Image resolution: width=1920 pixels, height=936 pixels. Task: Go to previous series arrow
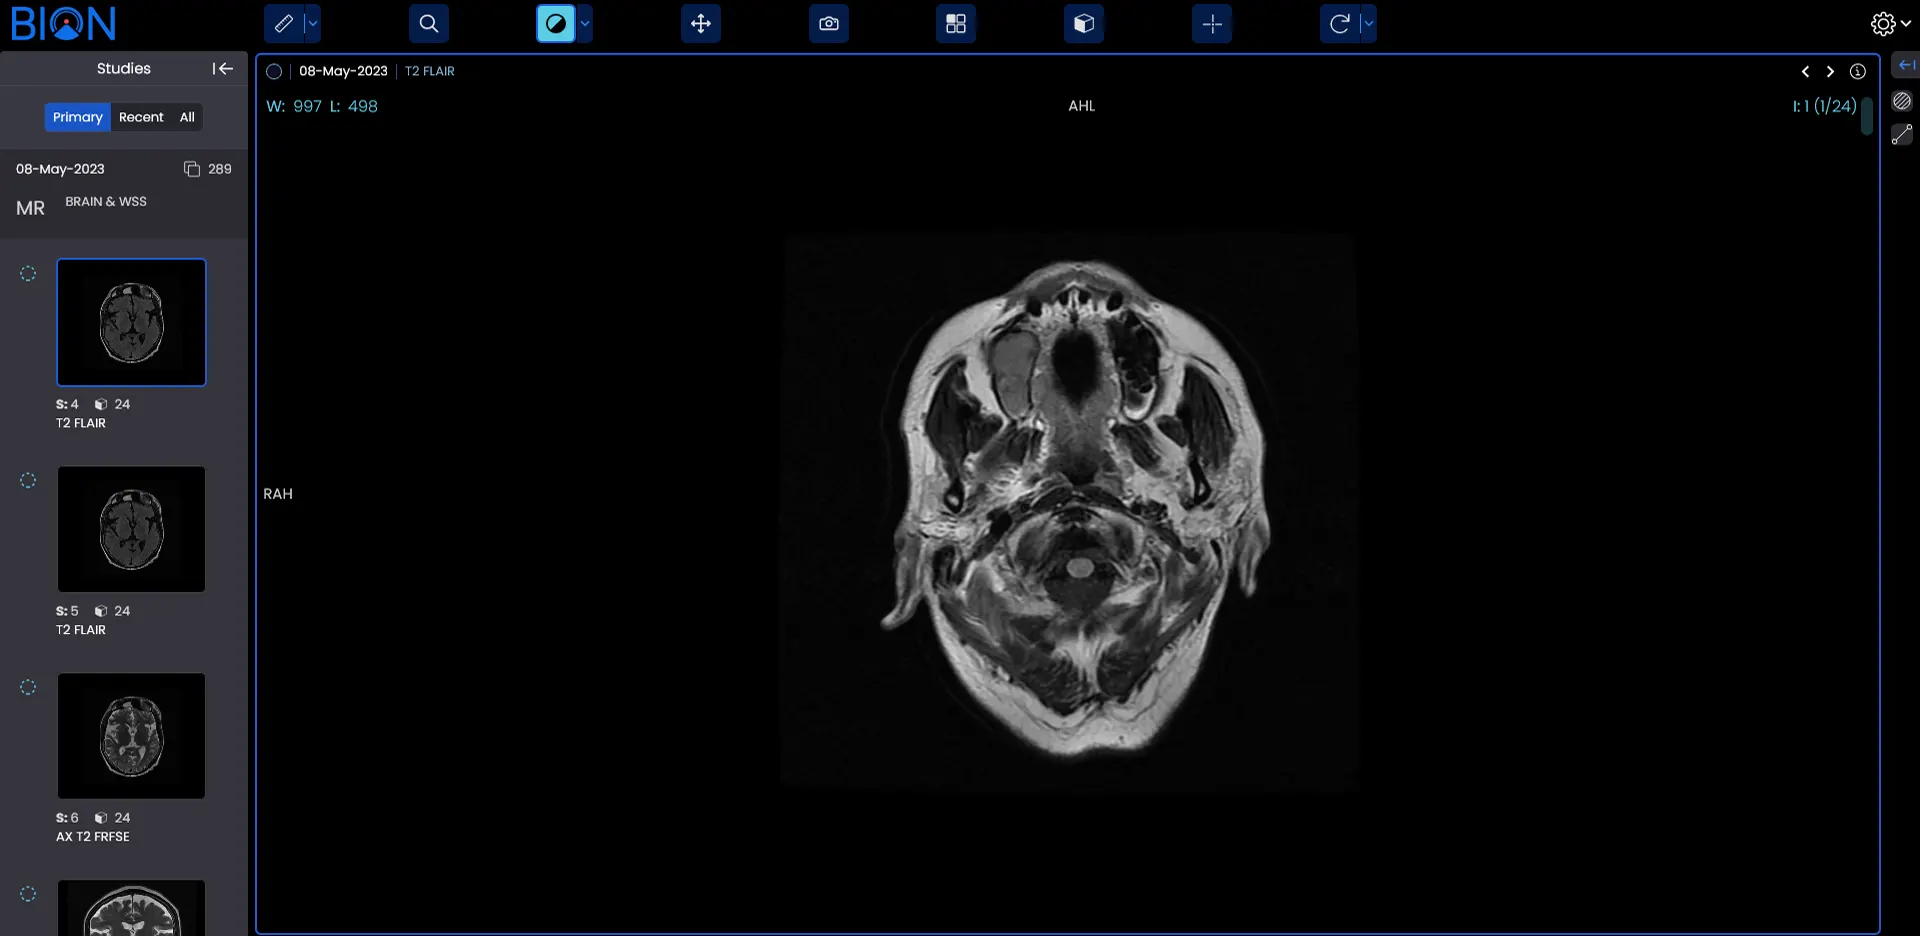(1805, 71)
